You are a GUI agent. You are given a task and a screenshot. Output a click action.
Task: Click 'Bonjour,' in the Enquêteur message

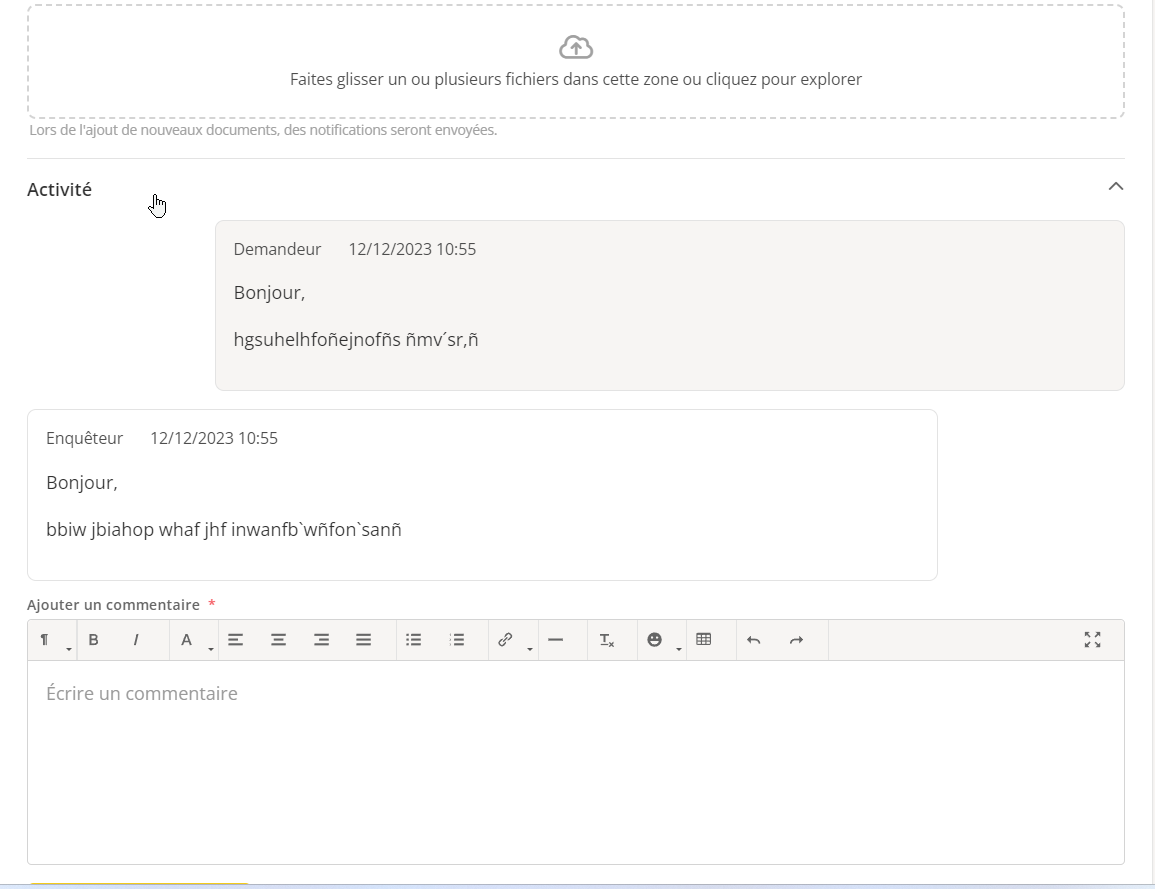coord(82,482)
